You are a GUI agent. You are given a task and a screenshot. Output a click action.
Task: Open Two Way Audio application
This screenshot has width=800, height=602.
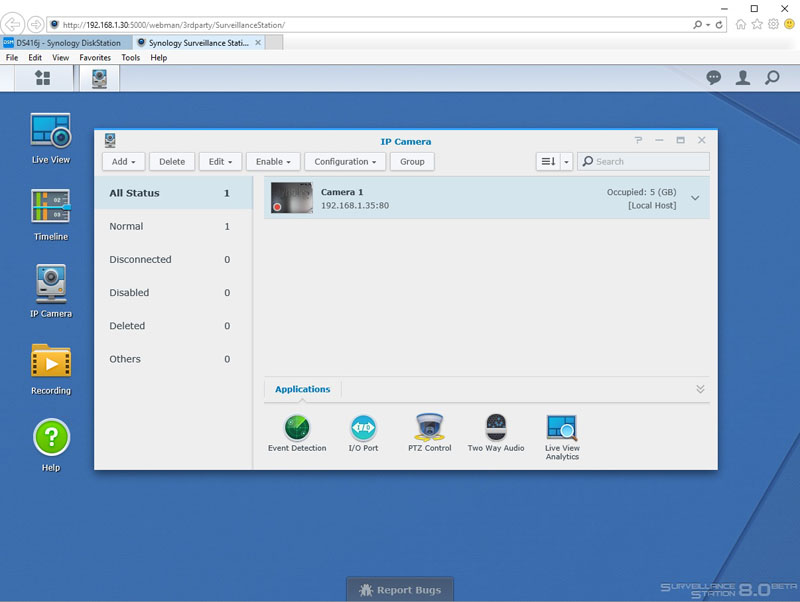pyautogui.click(x=496, y=428)
